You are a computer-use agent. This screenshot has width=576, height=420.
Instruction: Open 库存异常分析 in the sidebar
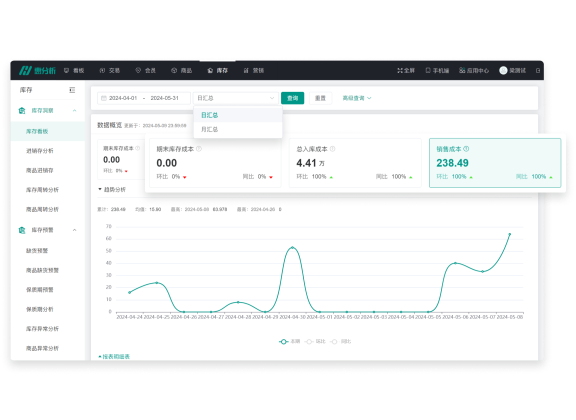tap(48, 329)
